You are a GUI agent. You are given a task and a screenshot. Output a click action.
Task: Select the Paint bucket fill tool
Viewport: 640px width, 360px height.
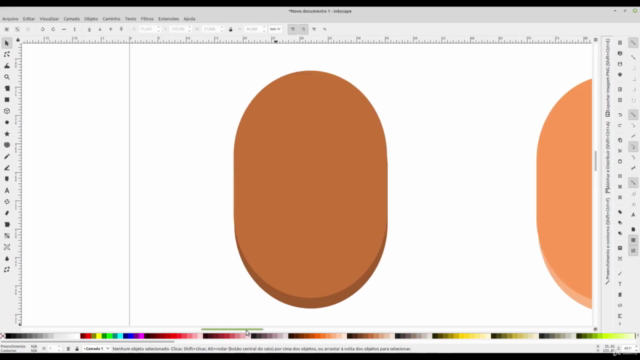[x=7, y=224]
